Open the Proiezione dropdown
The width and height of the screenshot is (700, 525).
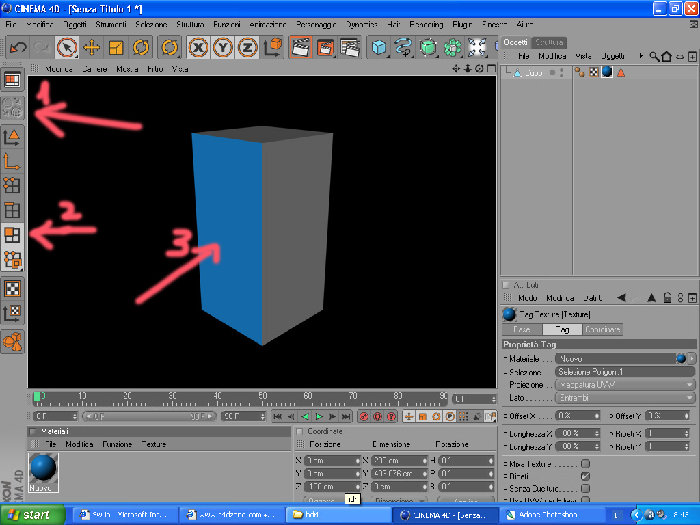tap(625, 384)
